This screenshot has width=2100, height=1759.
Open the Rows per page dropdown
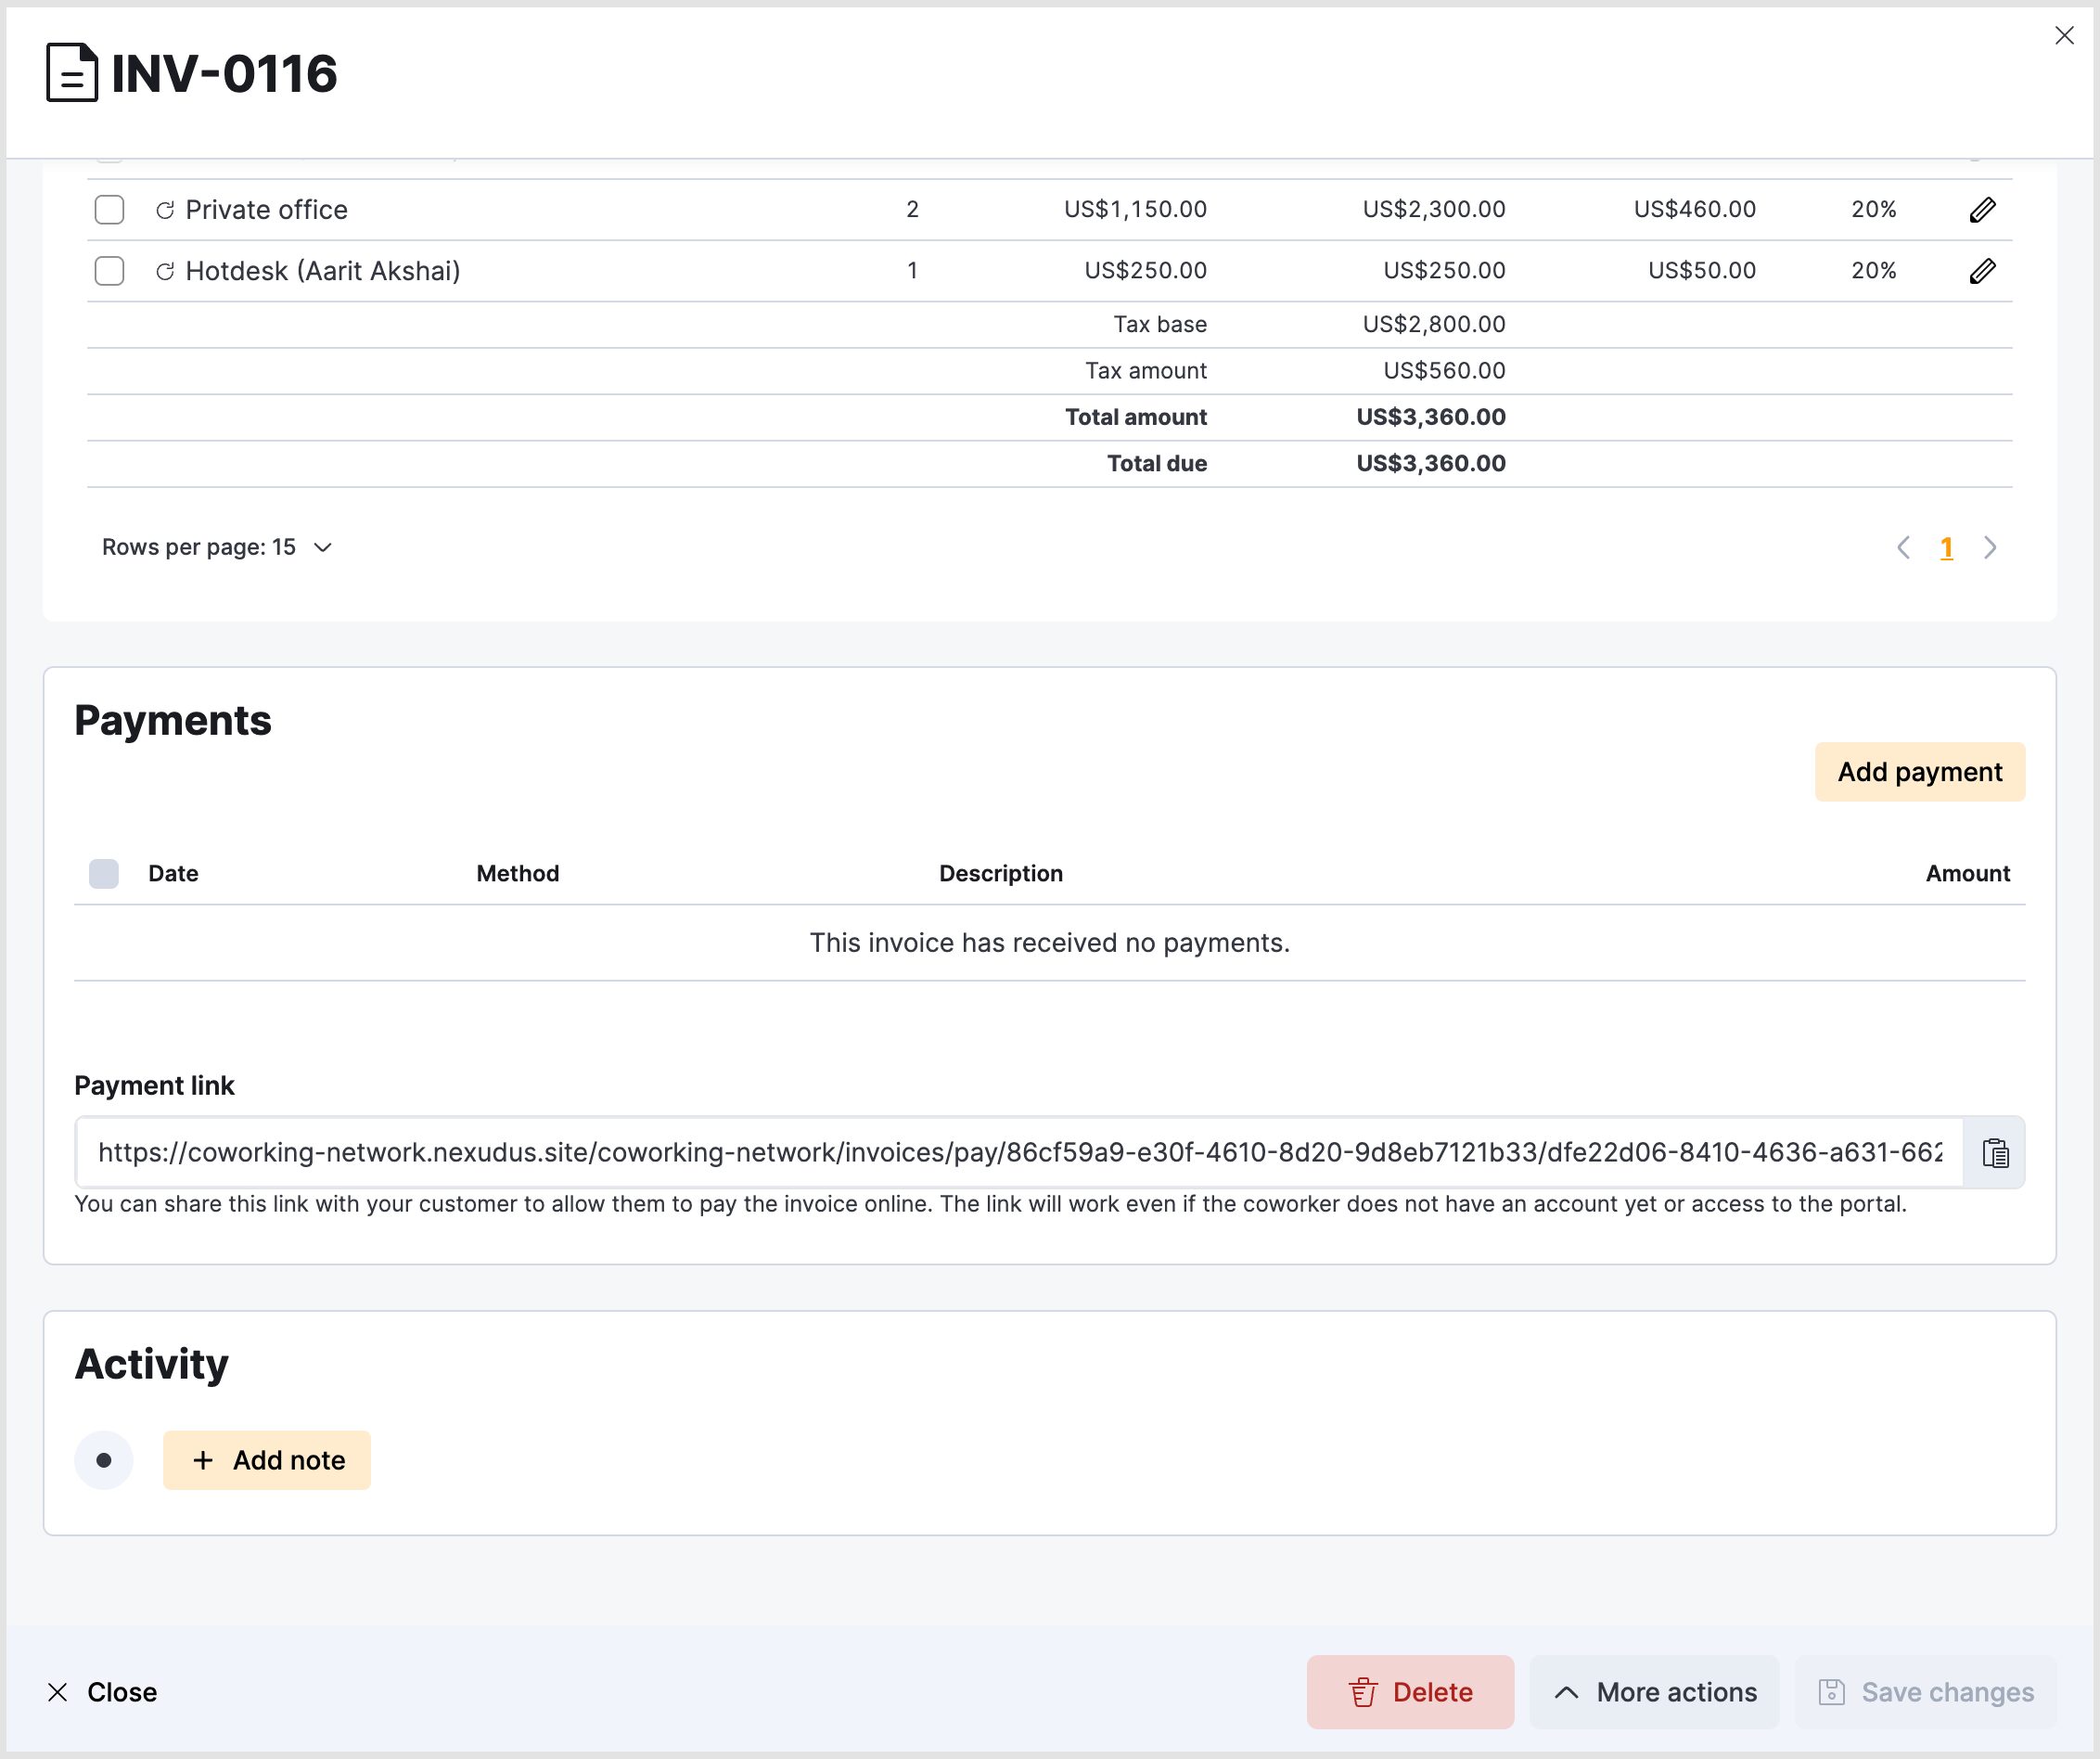[217, 548]
